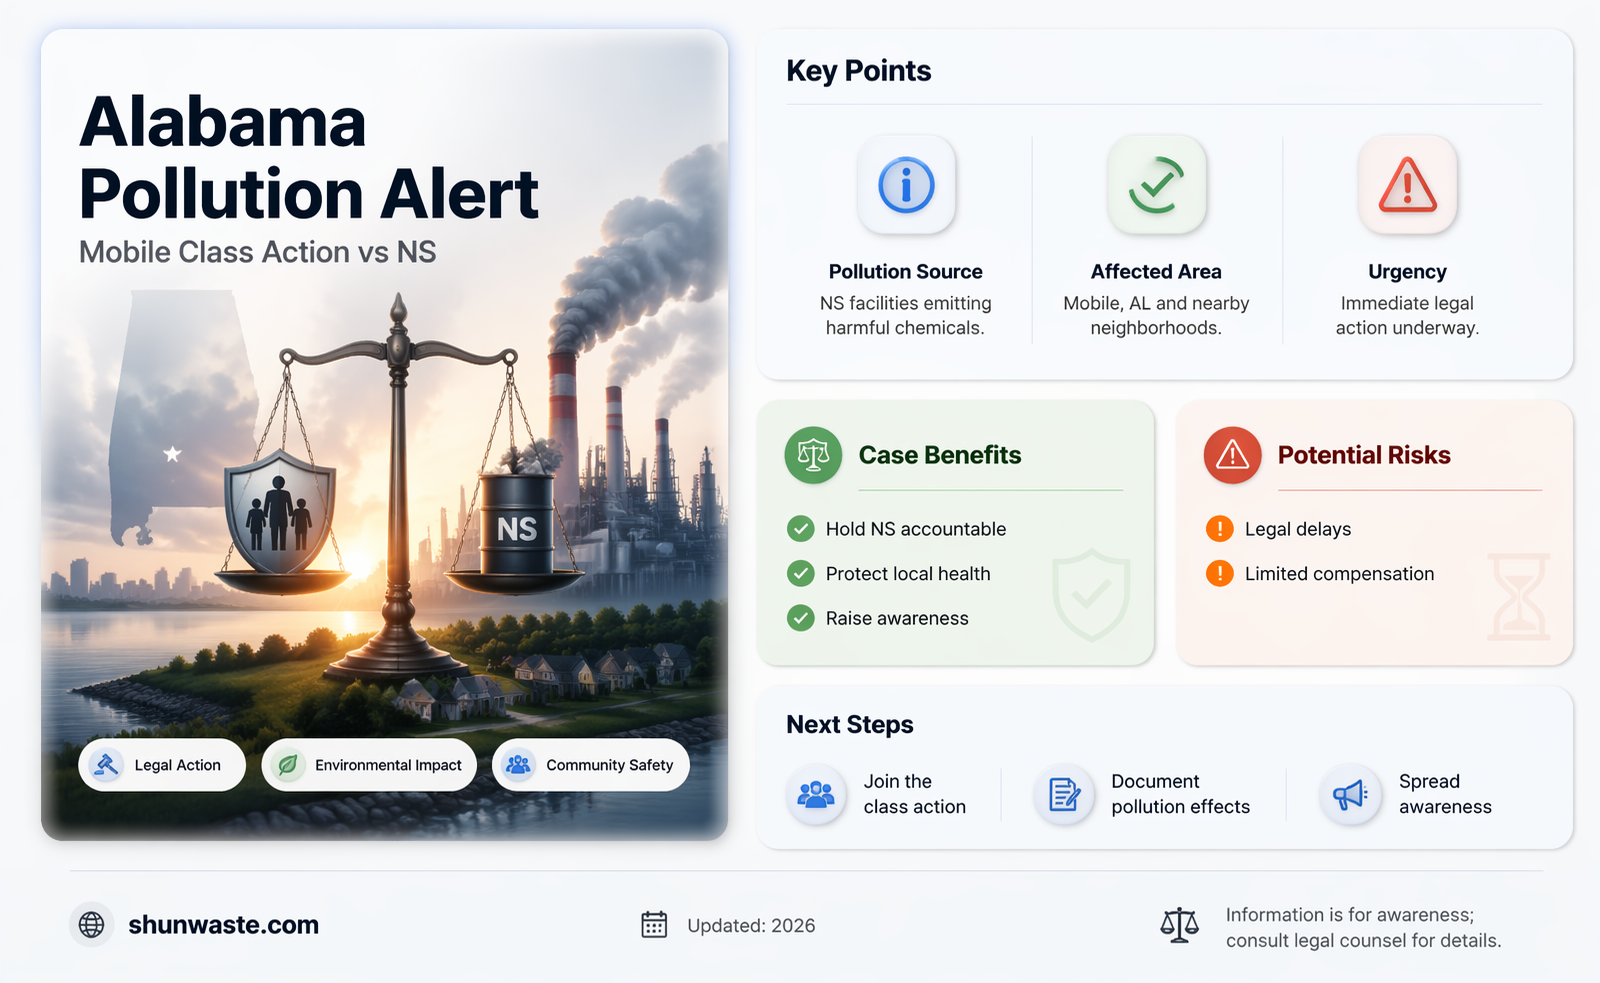
Task: Click the Updated: 2026 text
Action: (x=751, y=926)
